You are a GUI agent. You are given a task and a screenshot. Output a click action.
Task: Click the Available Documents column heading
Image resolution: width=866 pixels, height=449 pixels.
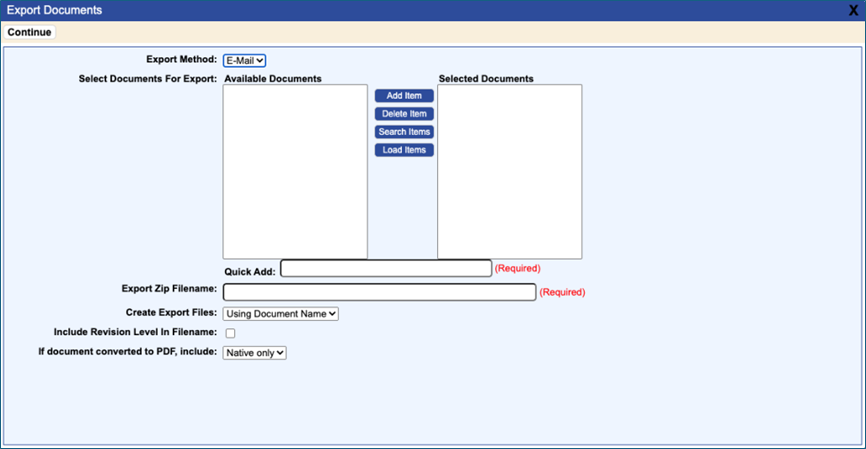tap(272, 79)
